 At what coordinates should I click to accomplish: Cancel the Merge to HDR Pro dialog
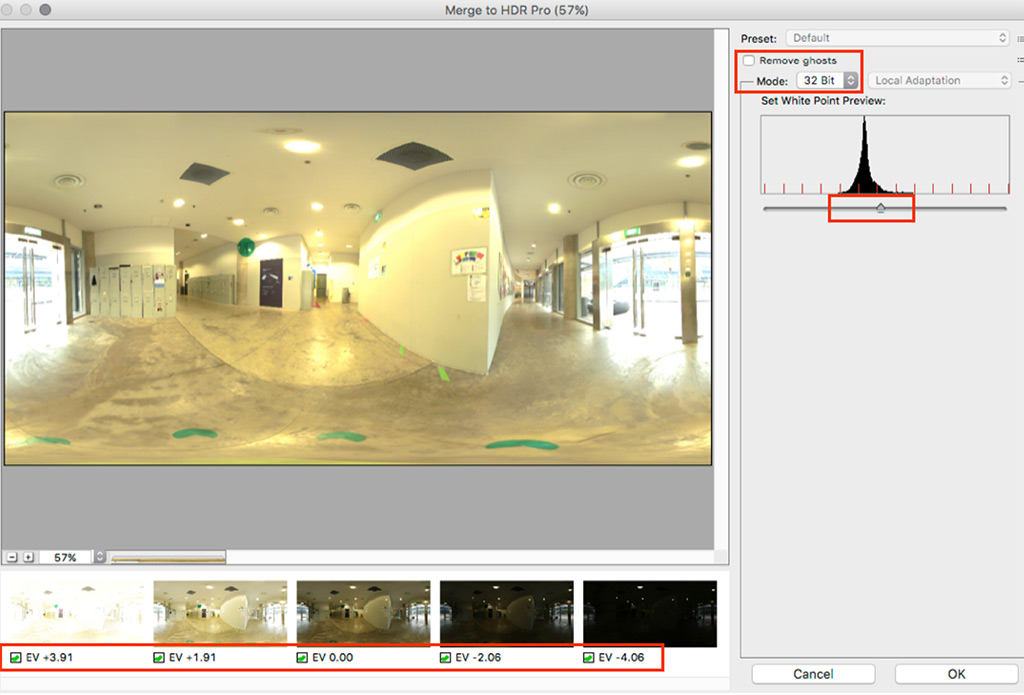point(813,674)
